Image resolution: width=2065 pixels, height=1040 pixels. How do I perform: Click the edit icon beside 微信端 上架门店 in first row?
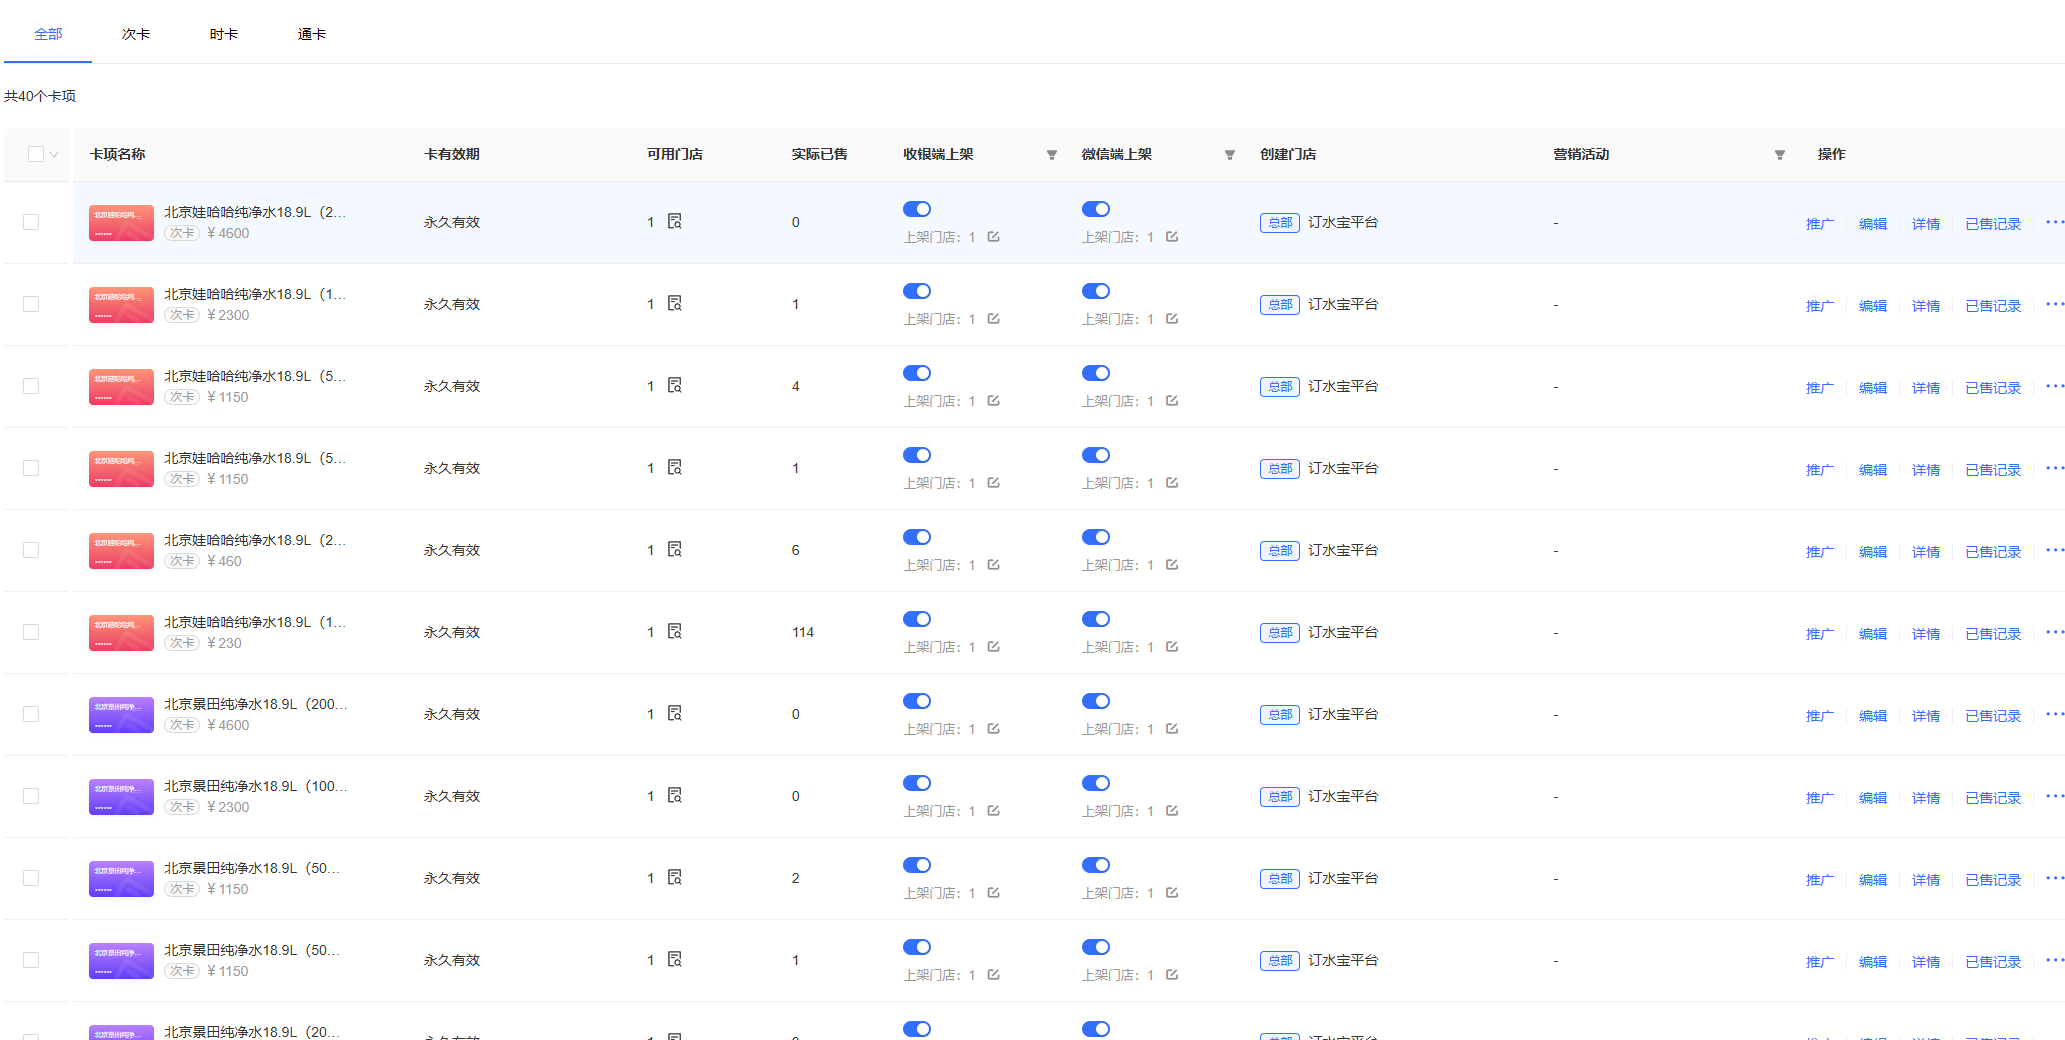pyautogui.click(x=1172, y=237)
